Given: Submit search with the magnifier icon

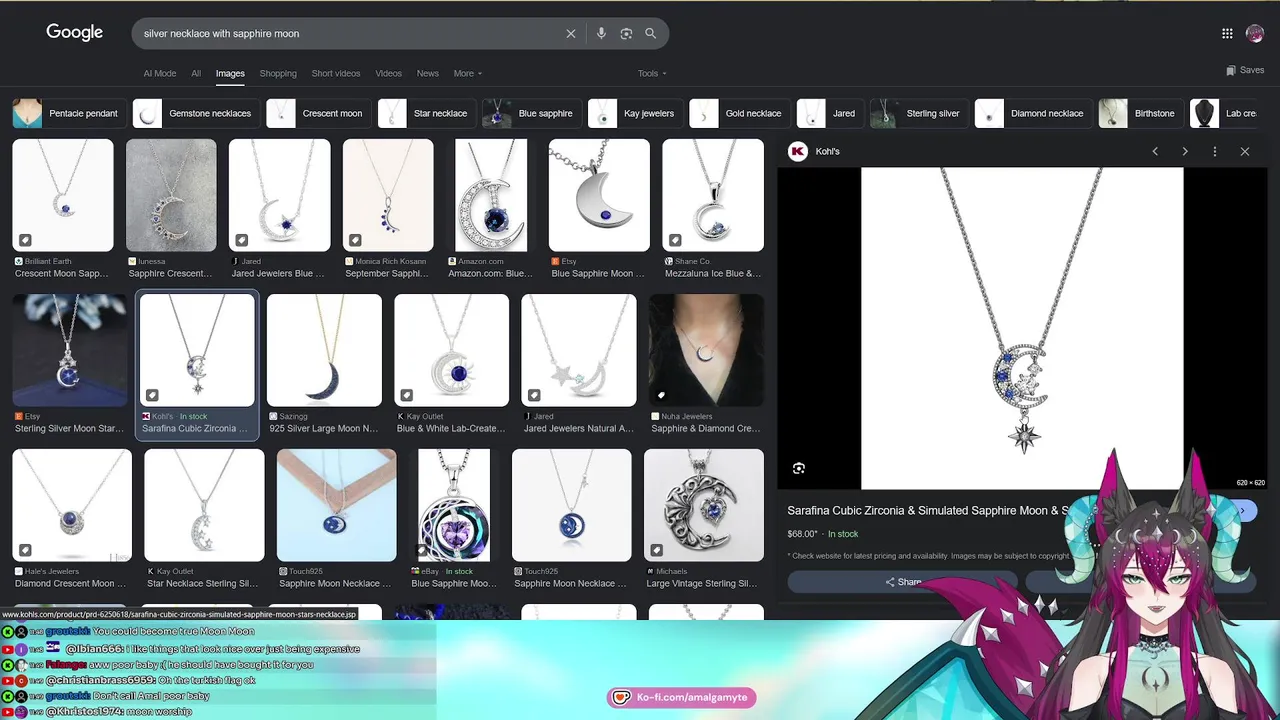Looking at the screenshot, I should pos(651,33).
